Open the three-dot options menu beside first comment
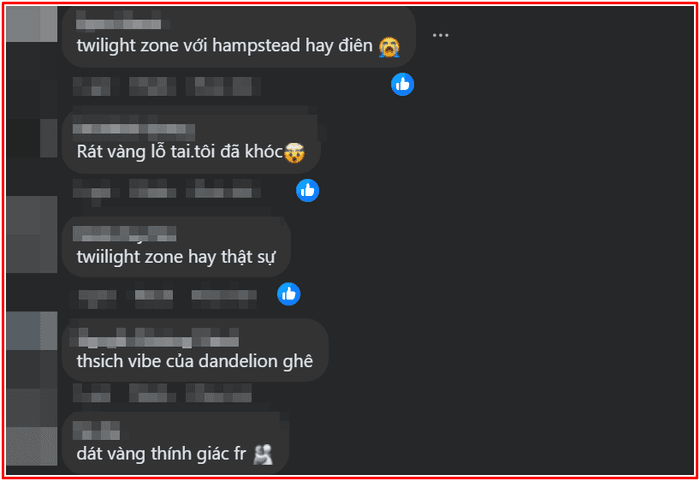Viewport: 700px width, 481px height. click(440, 35)
